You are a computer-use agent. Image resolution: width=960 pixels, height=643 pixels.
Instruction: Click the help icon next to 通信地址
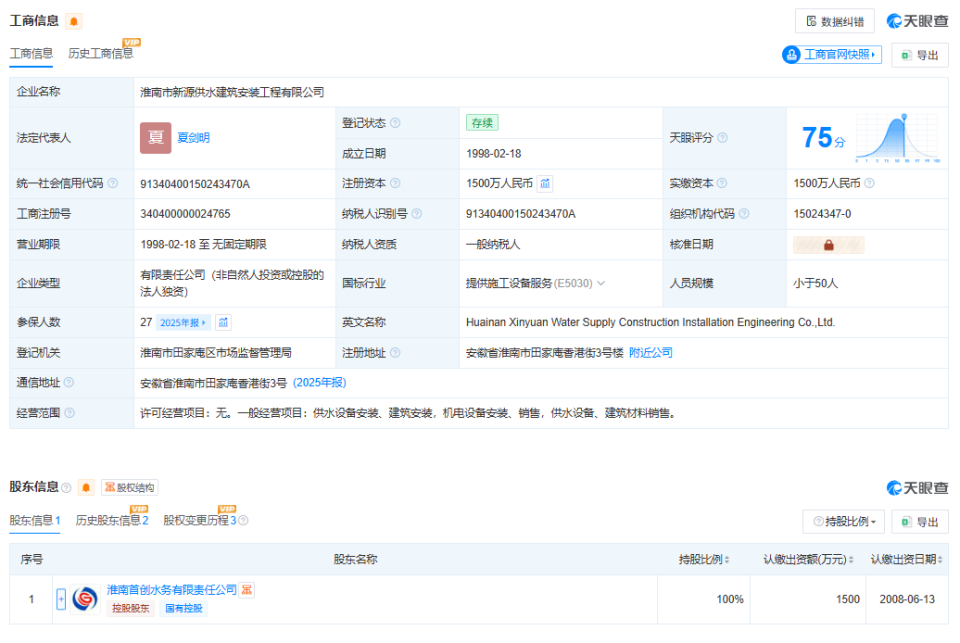[69, 382]
